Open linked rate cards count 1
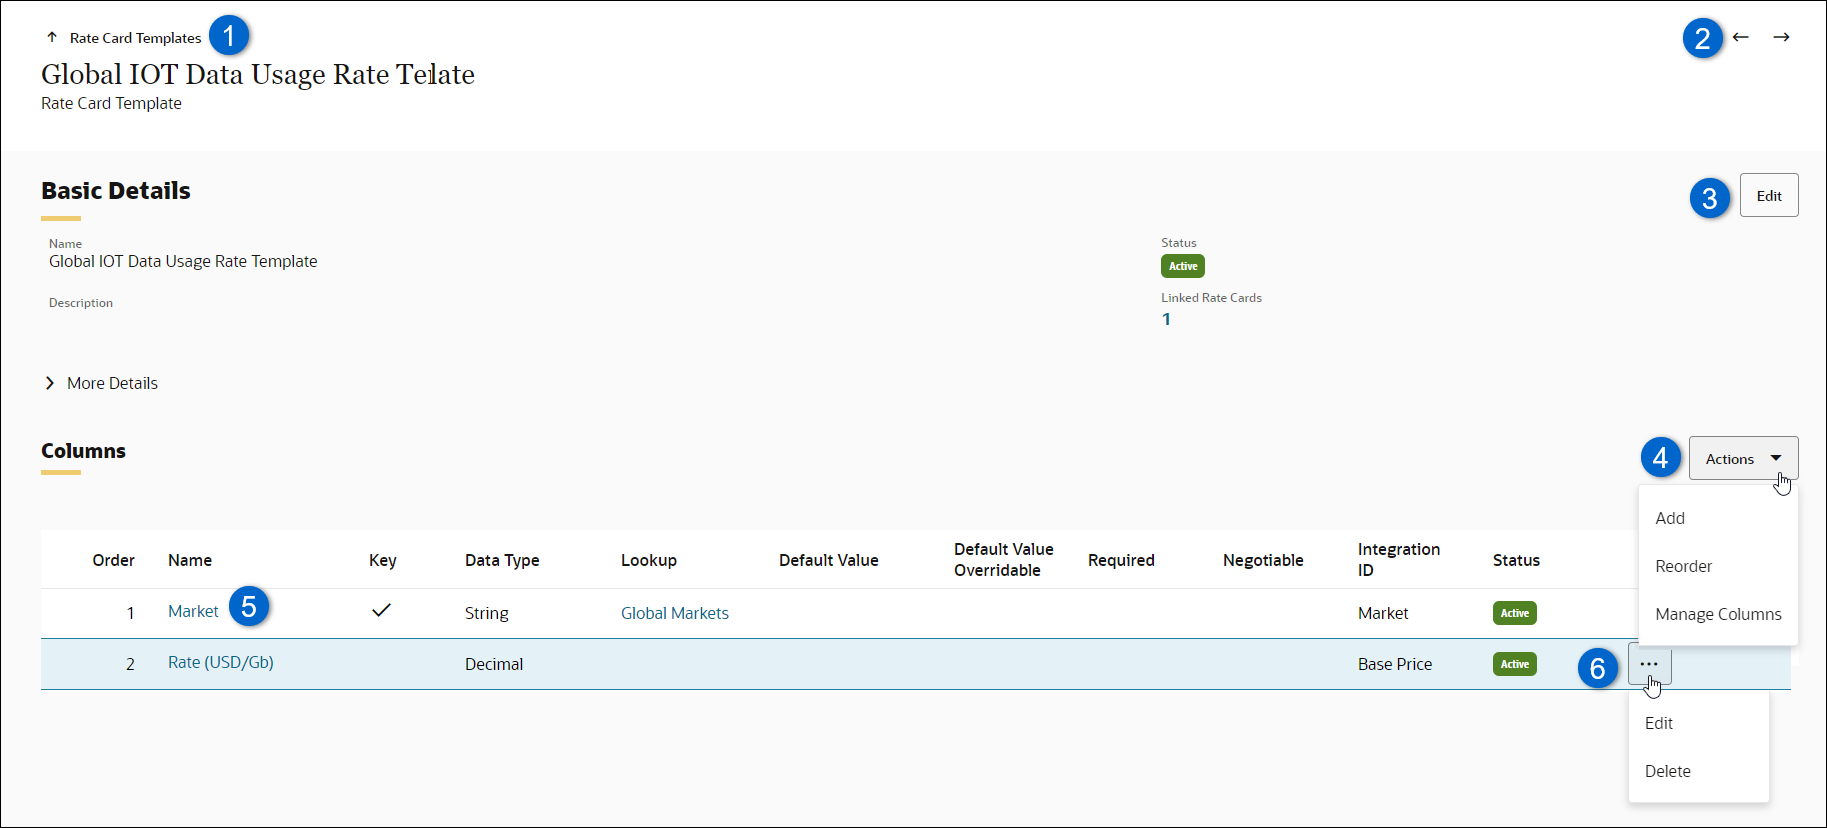 pyautogui.click(x=1166, y=319)
